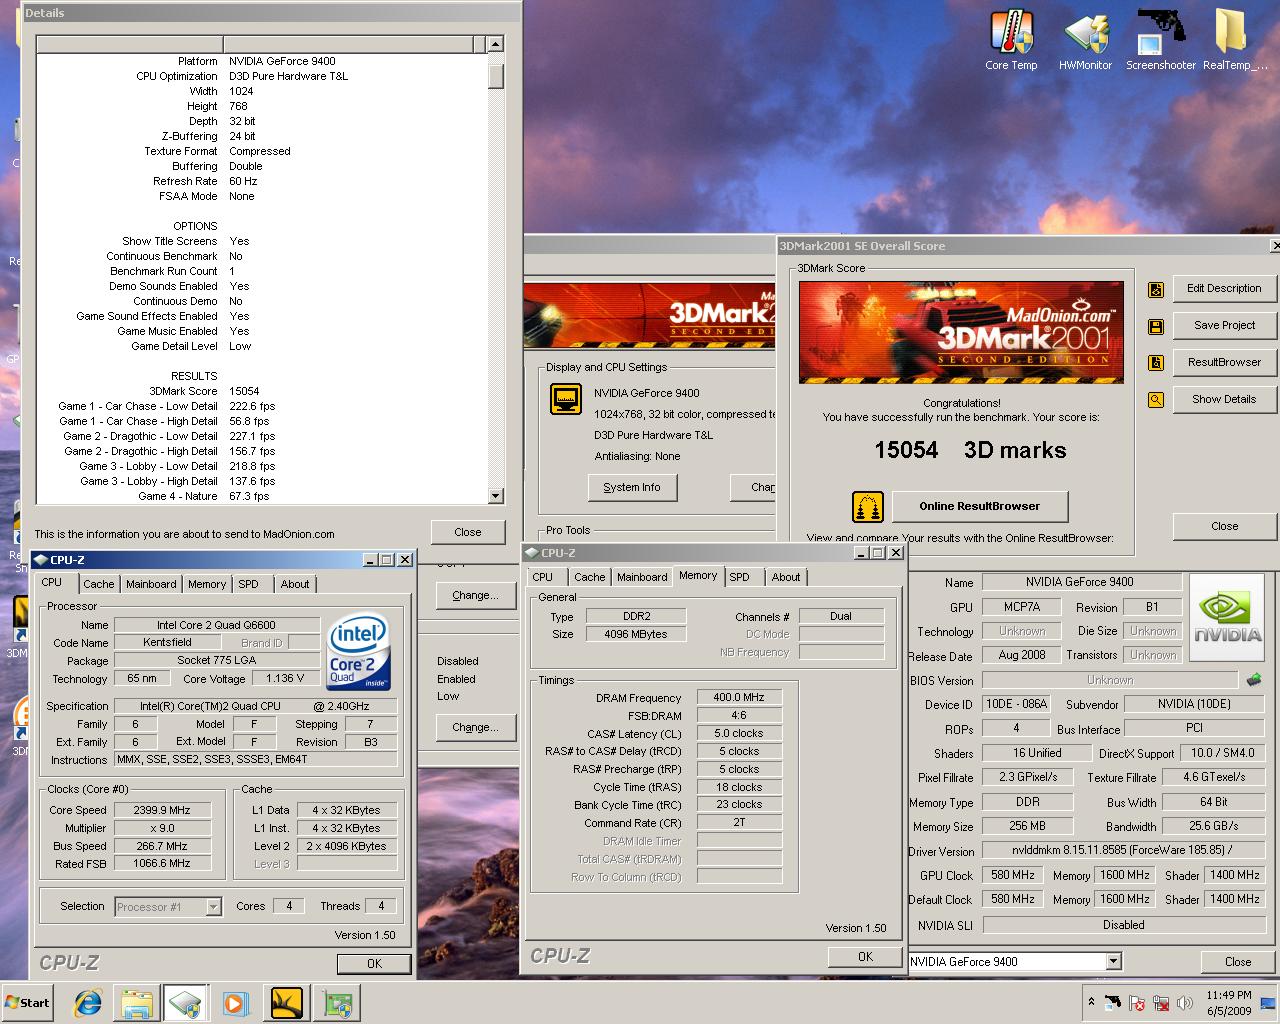Switch to CPU tab in Memory CPU-Z window
Image resolution: width=1280 pixels, height=1024 pixels.
click(543, 577)
